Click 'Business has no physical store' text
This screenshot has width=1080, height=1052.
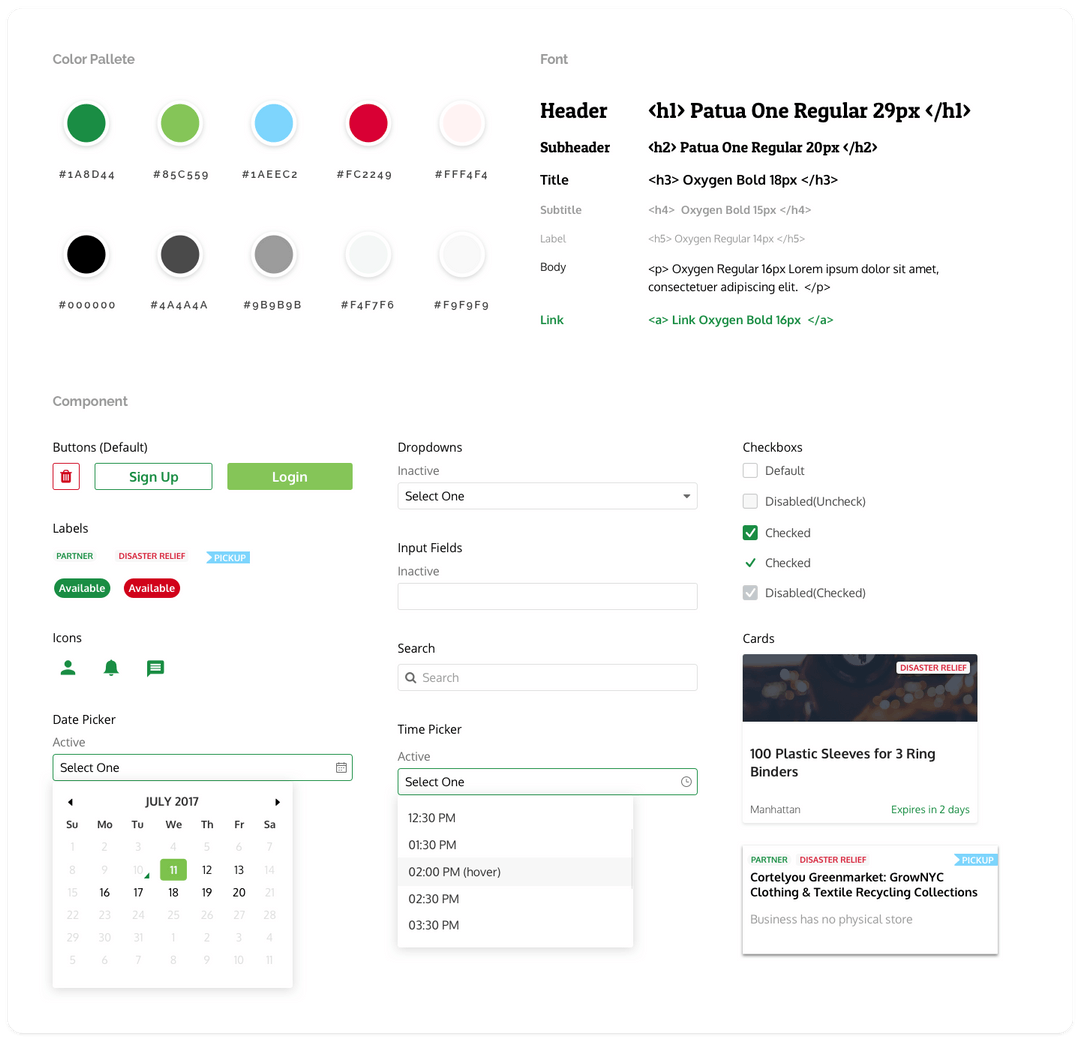click(831, 919)
